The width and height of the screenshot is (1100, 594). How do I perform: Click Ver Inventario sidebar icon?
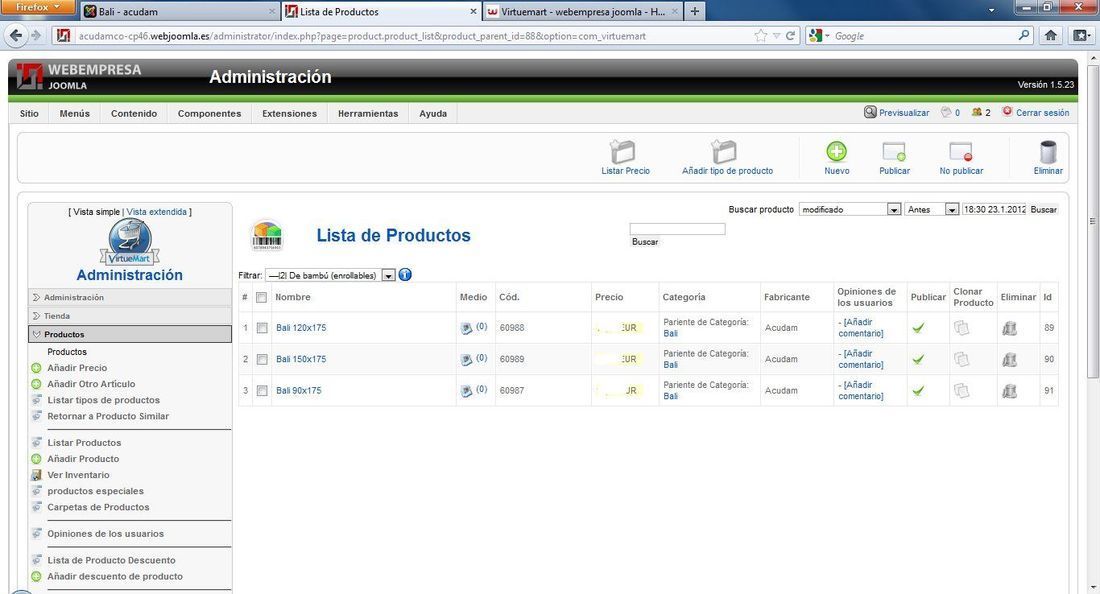coord(36,475)
